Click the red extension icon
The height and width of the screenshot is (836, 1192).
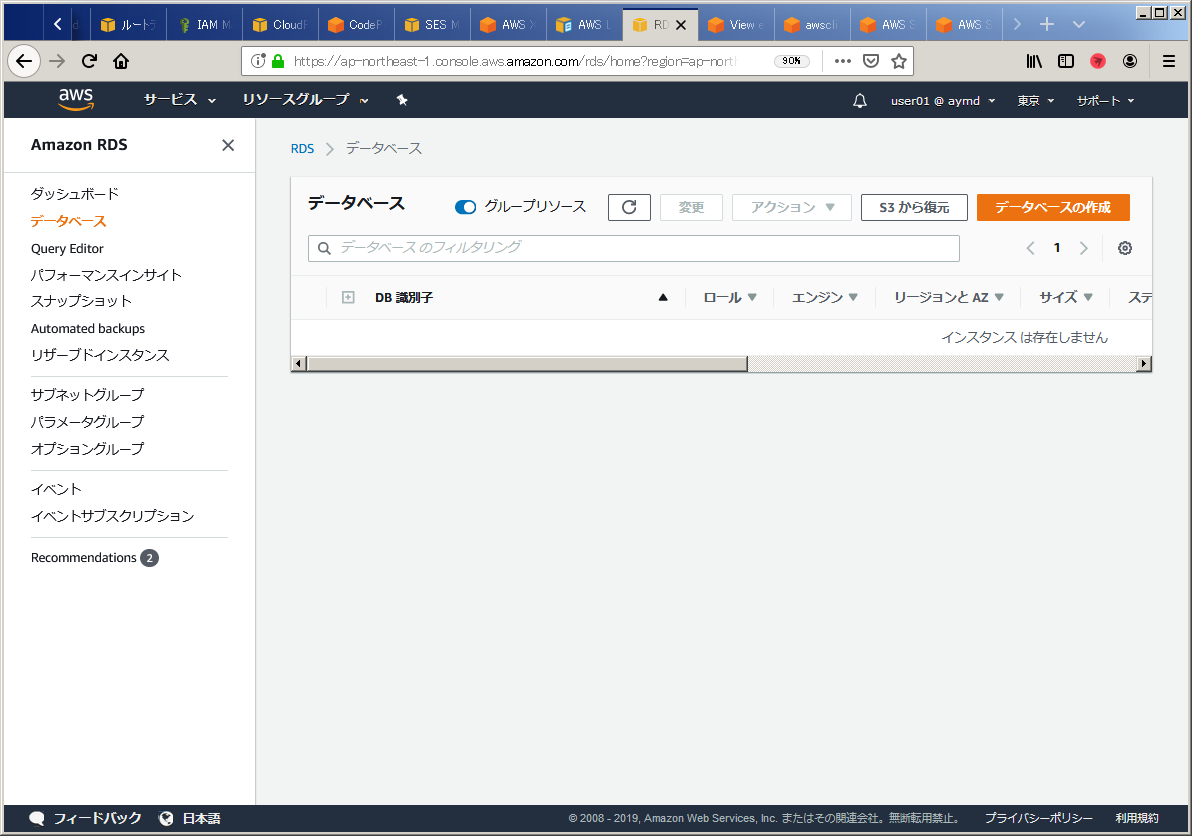[1098, 61]
